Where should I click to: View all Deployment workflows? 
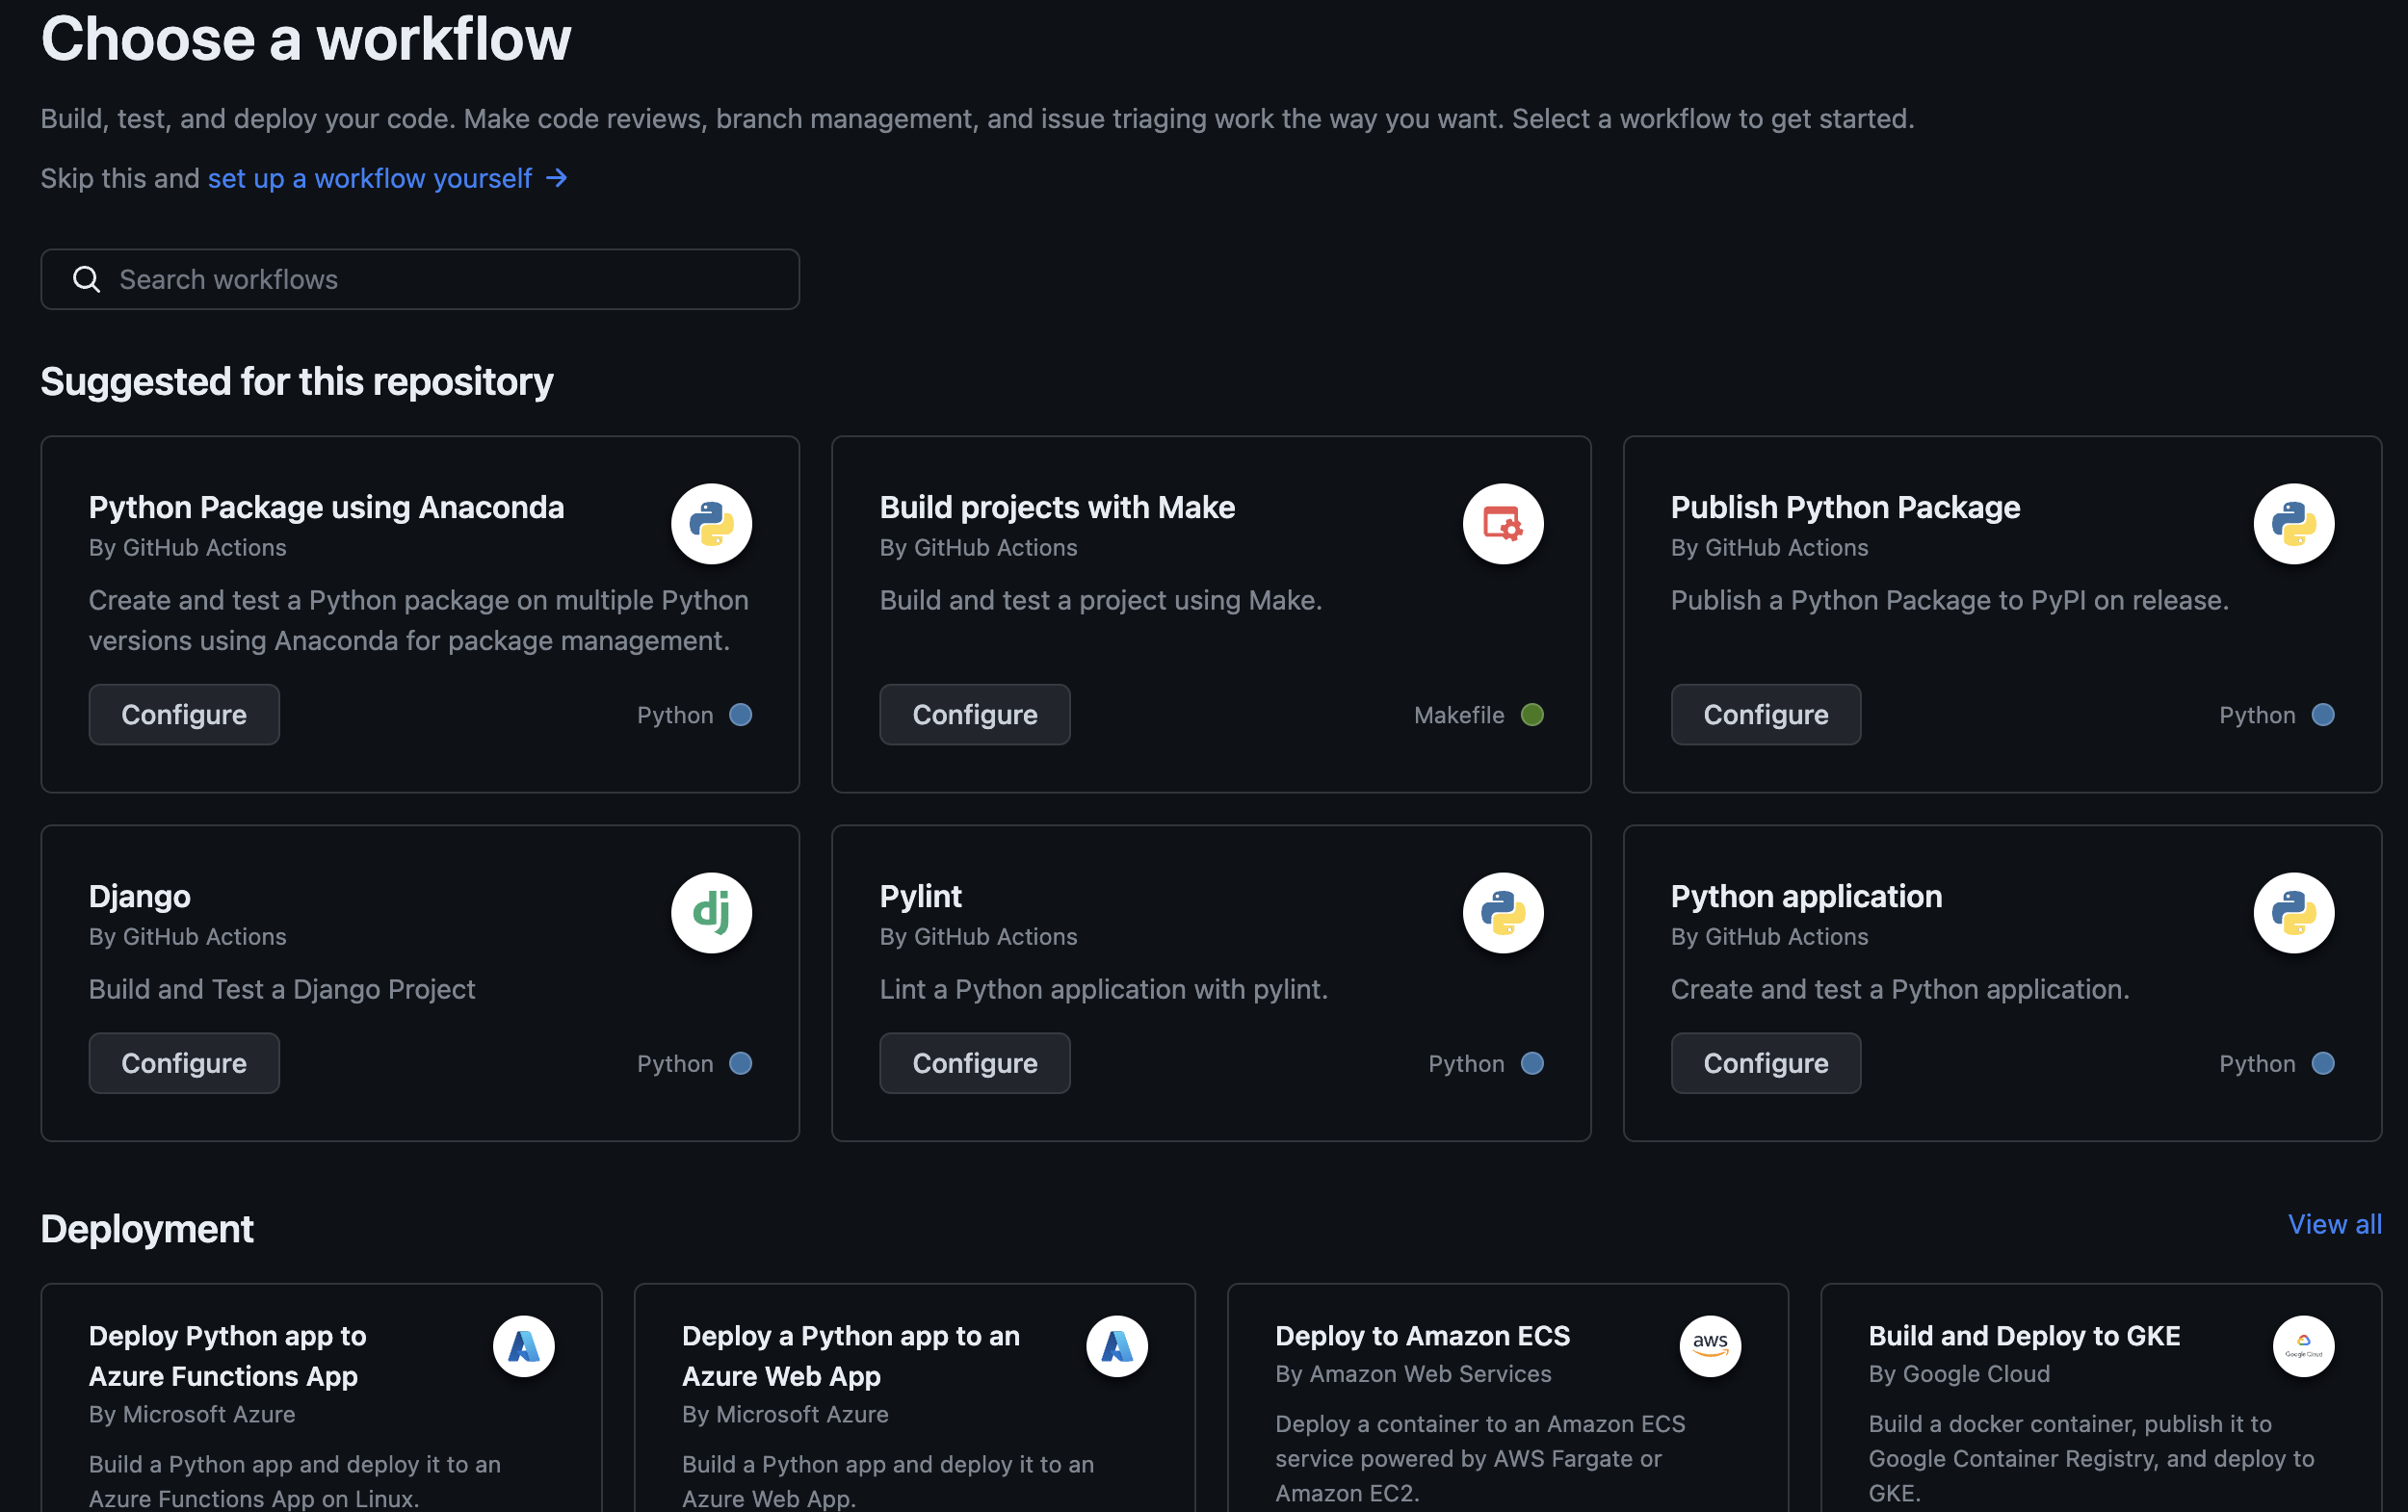(2333, 1223)
